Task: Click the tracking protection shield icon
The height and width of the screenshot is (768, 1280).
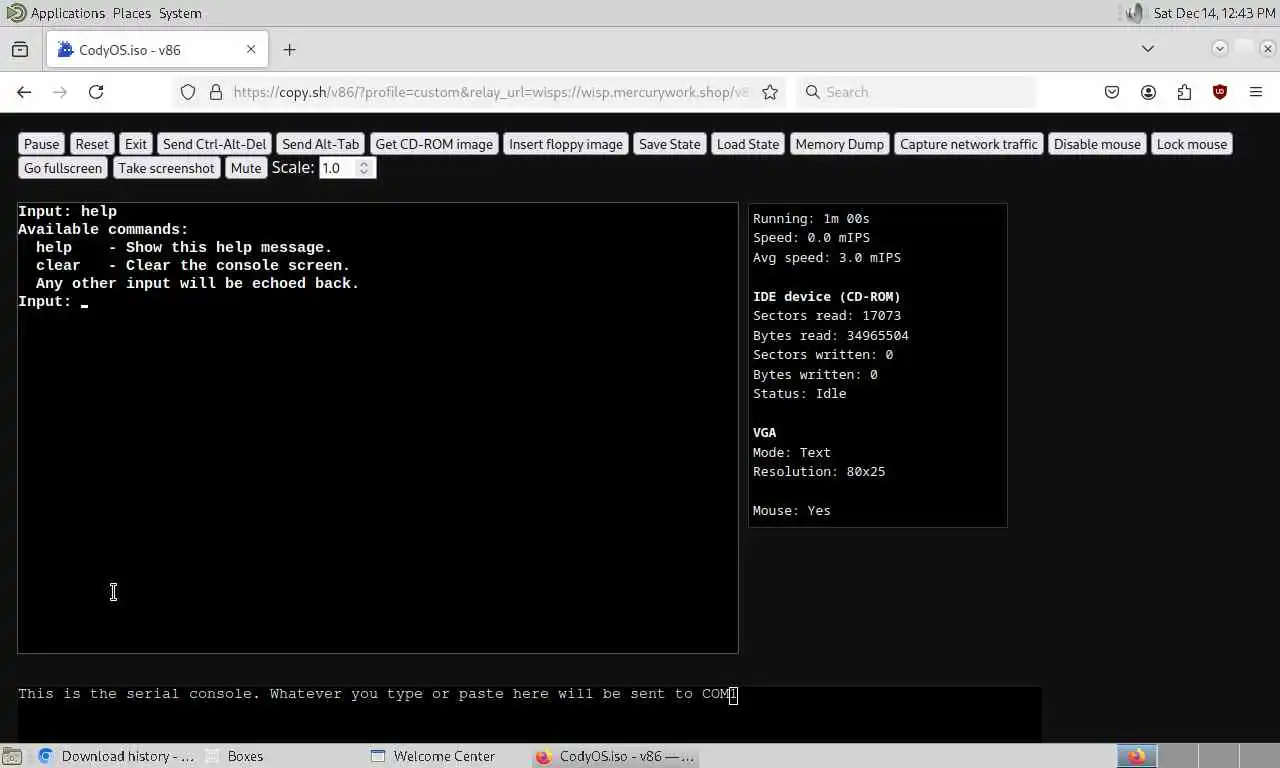Action: [x=188, y=92]
